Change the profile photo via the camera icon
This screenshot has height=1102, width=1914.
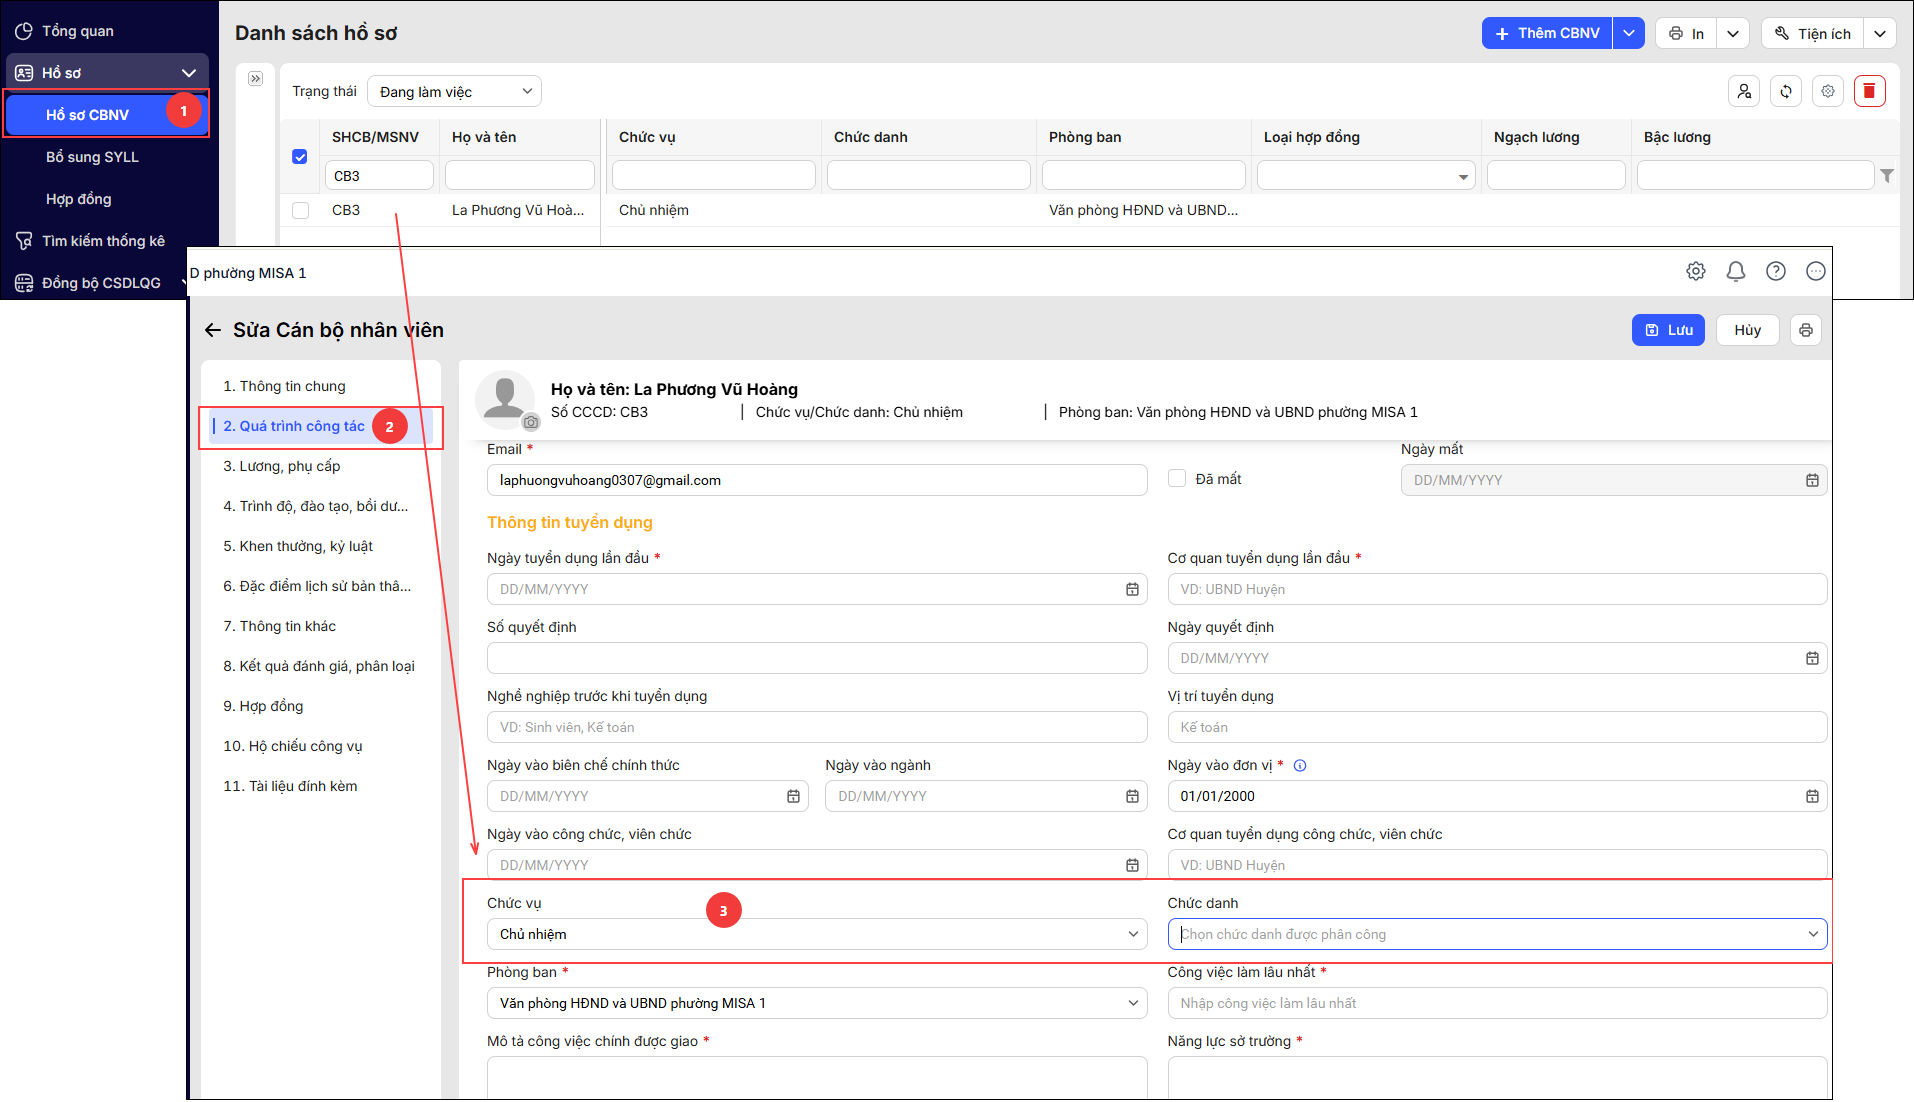(x=531, y=422)
